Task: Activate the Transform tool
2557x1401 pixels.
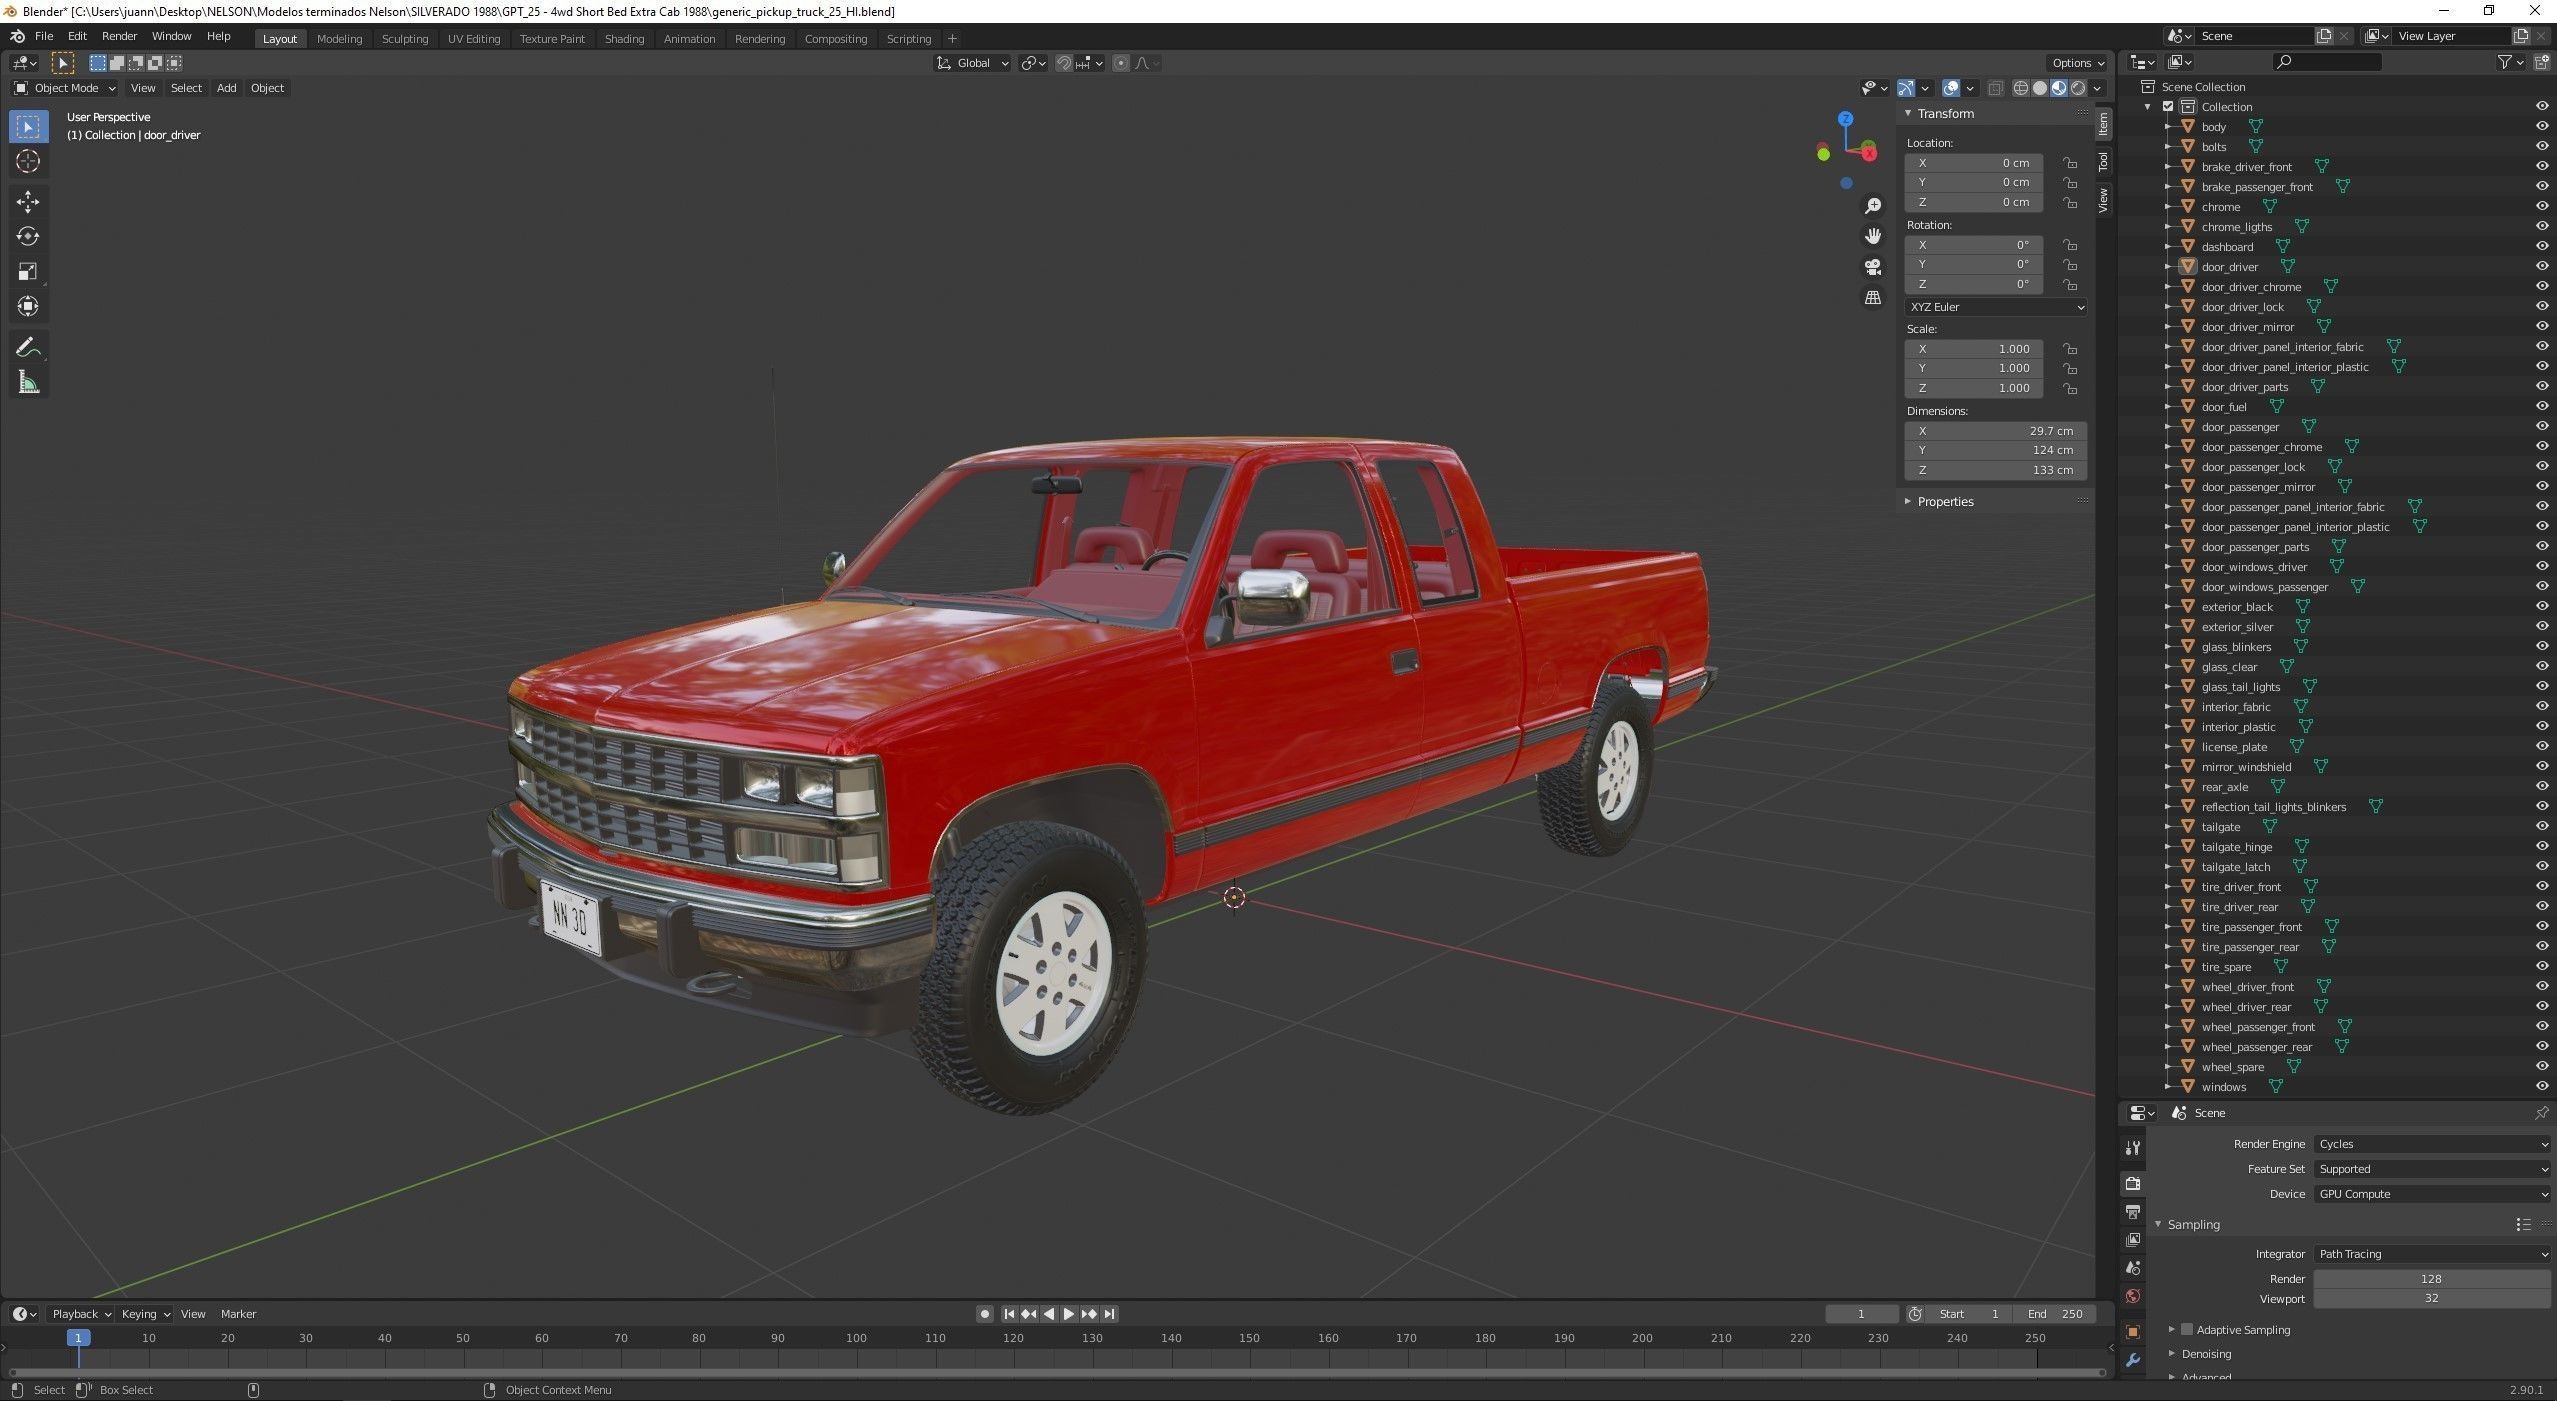Action: click(x=28, y=306)
